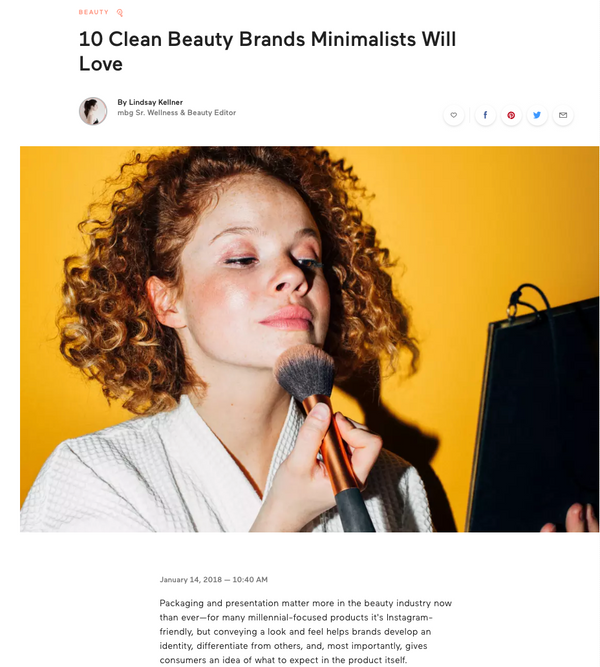This screenshot has width=600, height=667.
Task: Click the 10 Clean Beauty Brands headline
Action: (267, 51)
